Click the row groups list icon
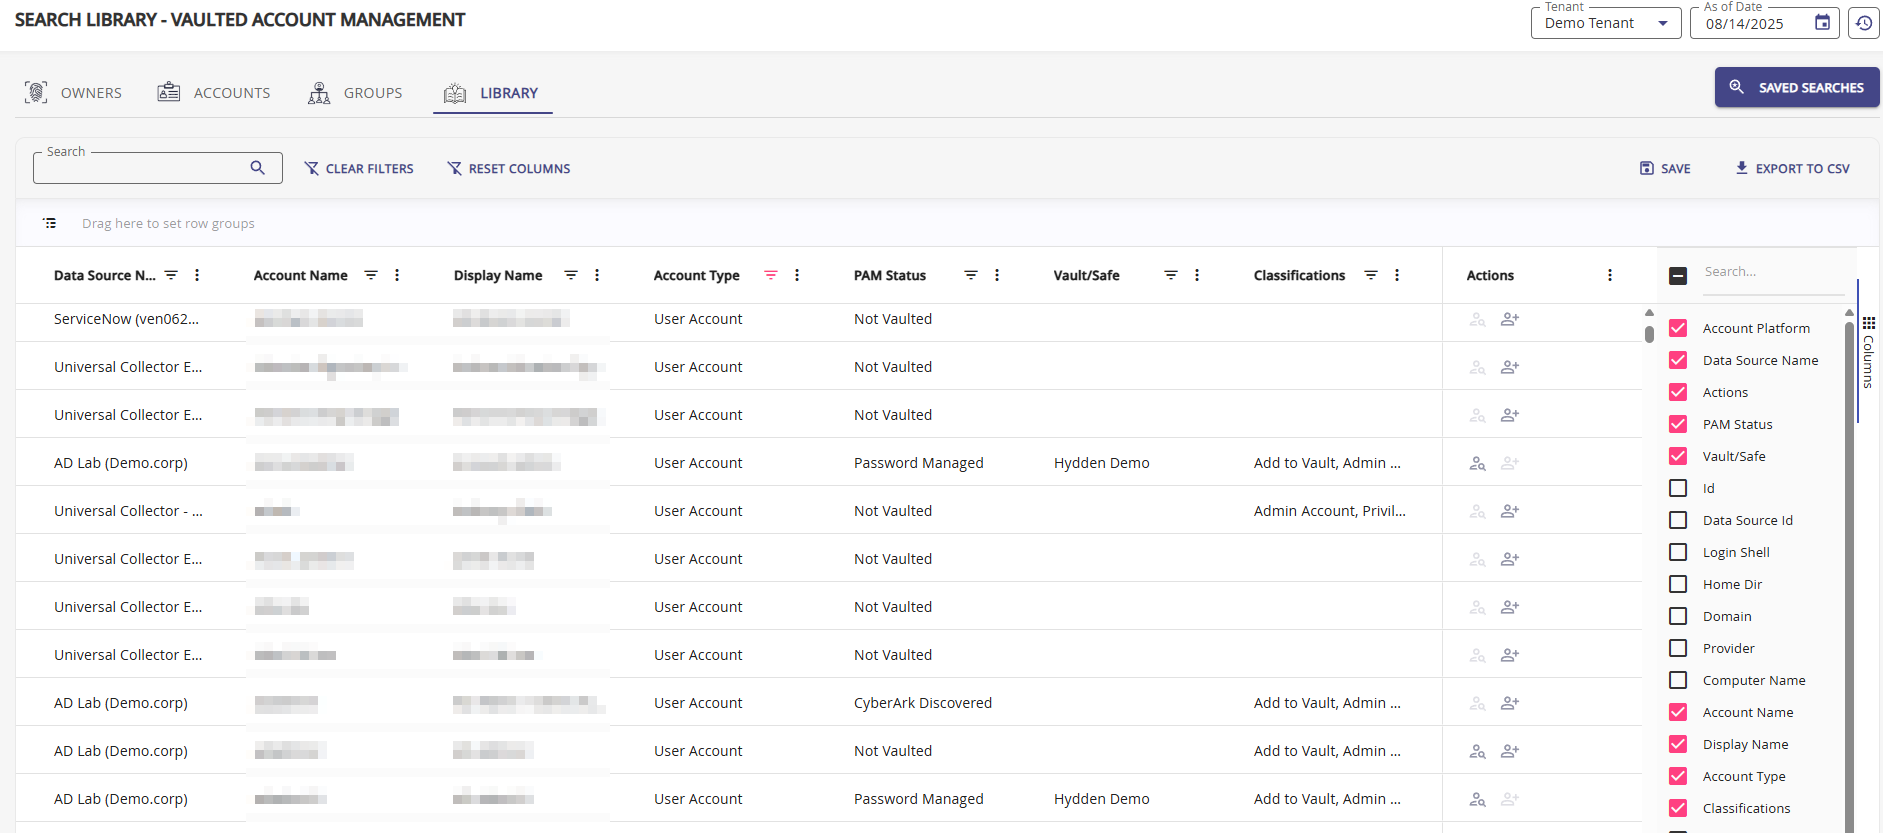The height and width of the screenshot is (833, 1883). [x=50, y=223]
